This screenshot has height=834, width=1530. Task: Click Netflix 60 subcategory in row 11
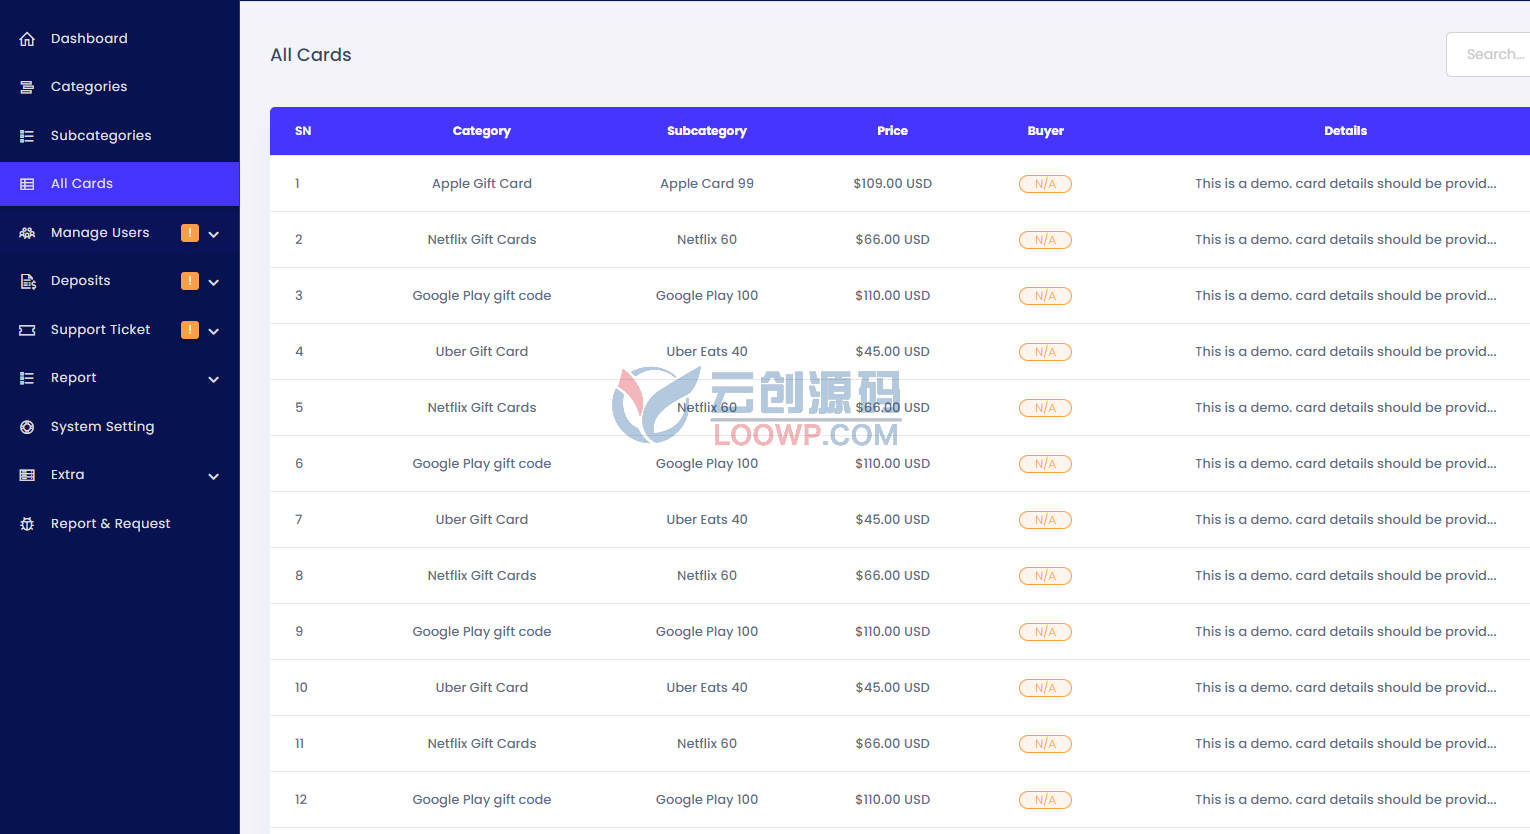707,743
